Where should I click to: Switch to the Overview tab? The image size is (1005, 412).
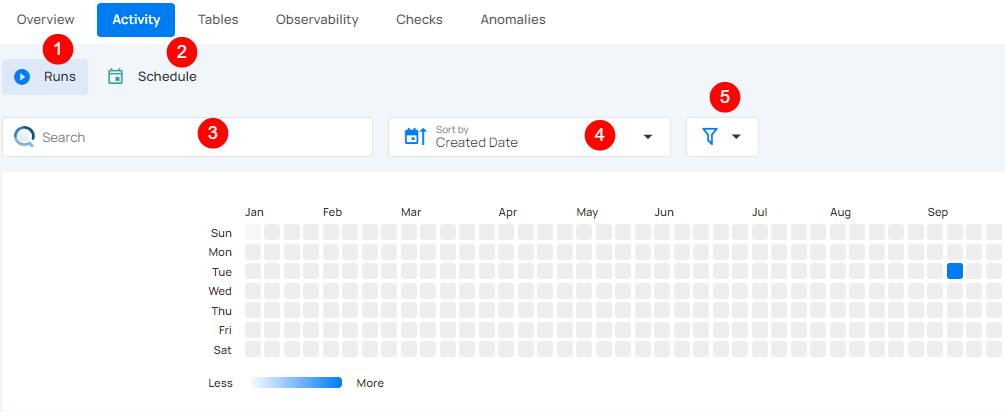(x=45, y=19)
